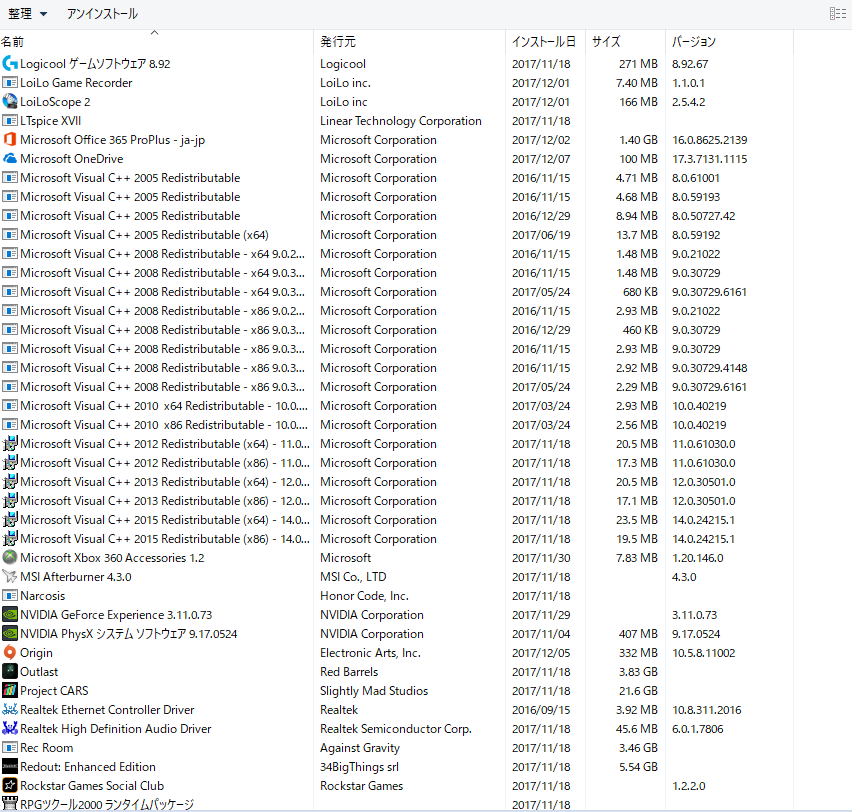
Task: Select Visual C++ 2012 (x64) installer icon
Action: click(10, 444)
